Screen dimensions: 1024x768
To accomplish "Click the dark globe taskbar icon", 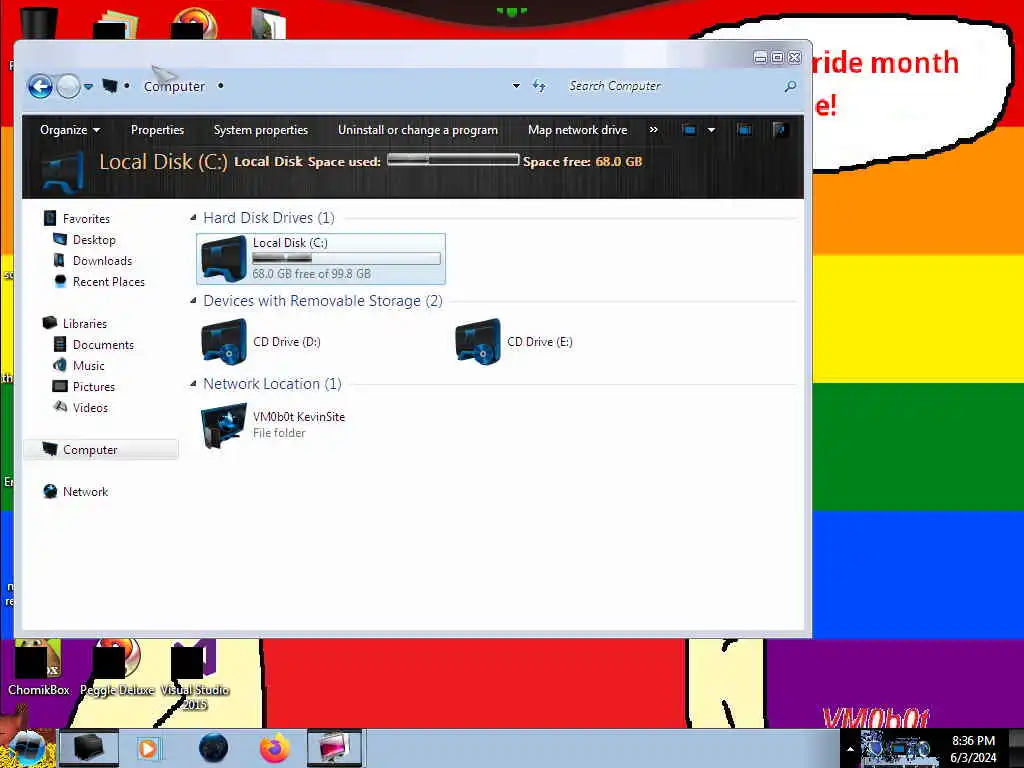I will coord(214,748).
